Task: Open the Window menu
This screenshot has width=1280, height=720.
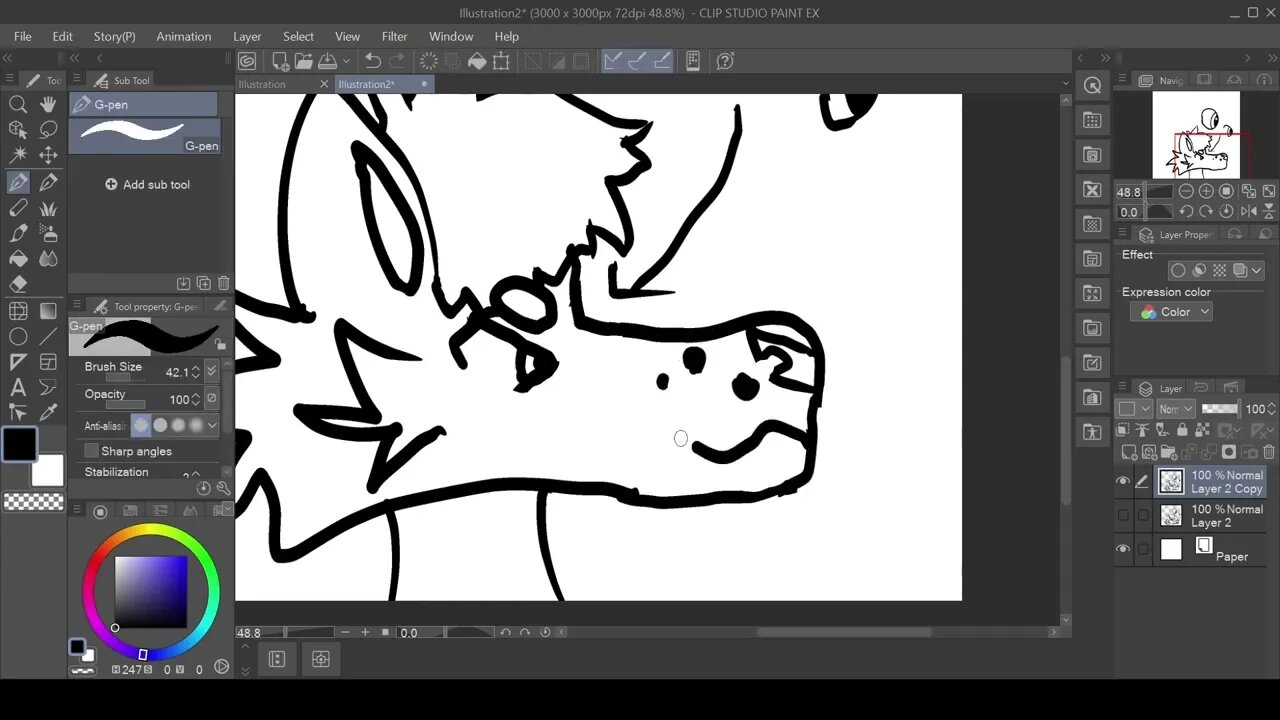Action: (451, 36)
